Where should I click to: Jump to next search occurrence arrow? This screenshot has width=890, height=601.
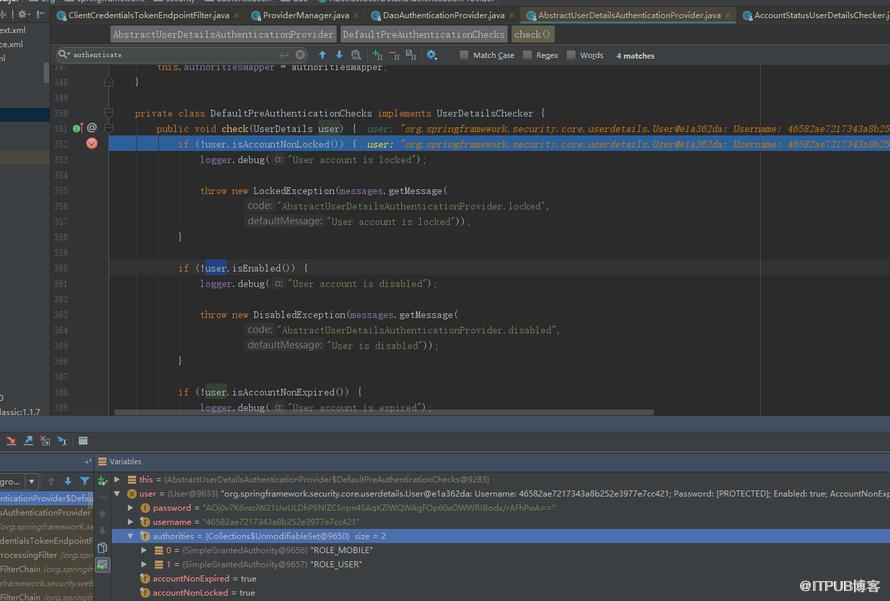click(339, 55)
